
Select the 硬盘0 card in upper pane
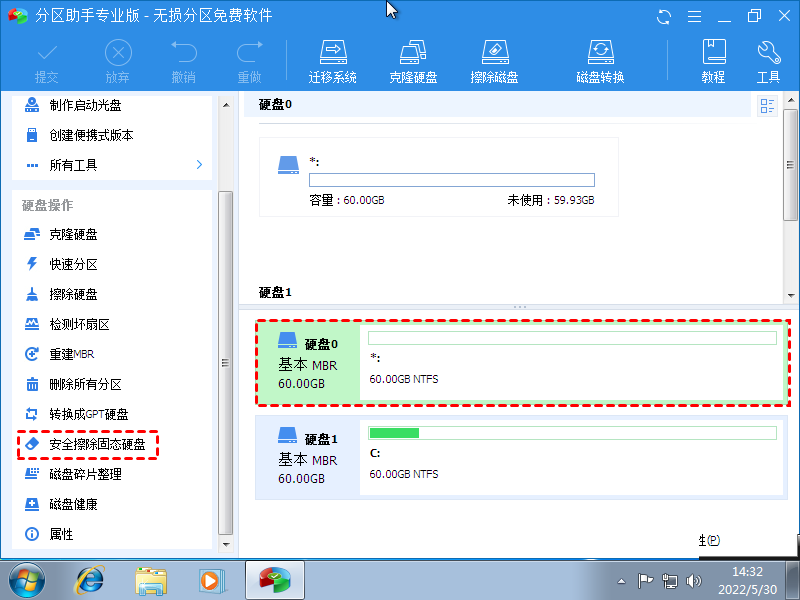(x=439, y=177)
